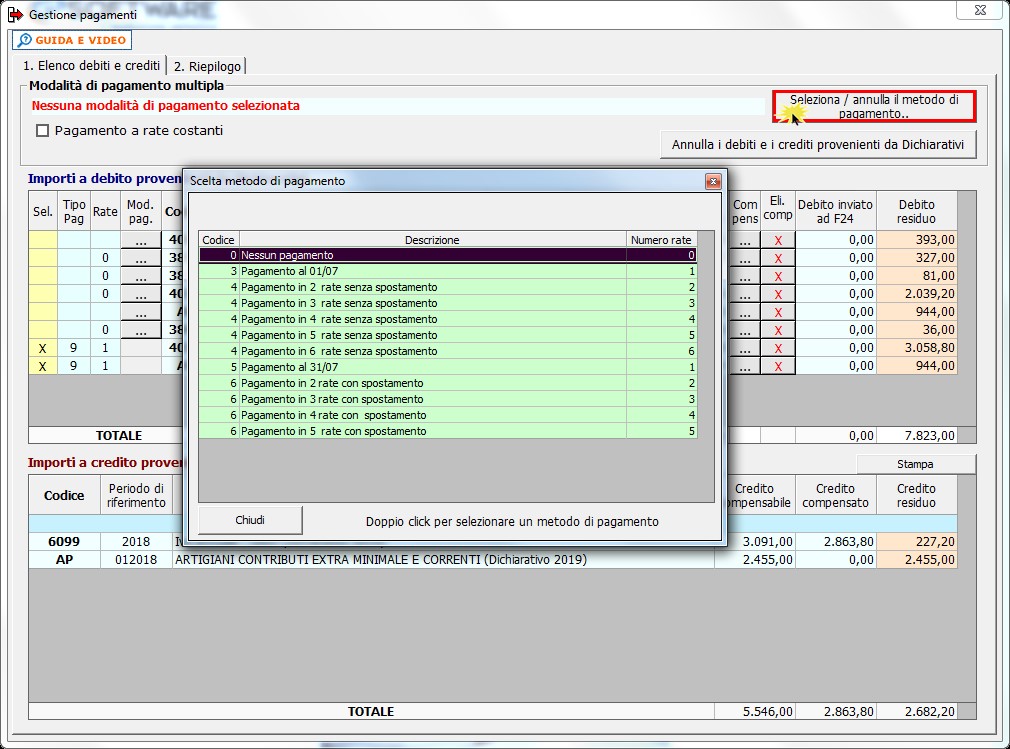Open the Guida e Video help button
This screenshot has height=749, width=1010.
72,40
